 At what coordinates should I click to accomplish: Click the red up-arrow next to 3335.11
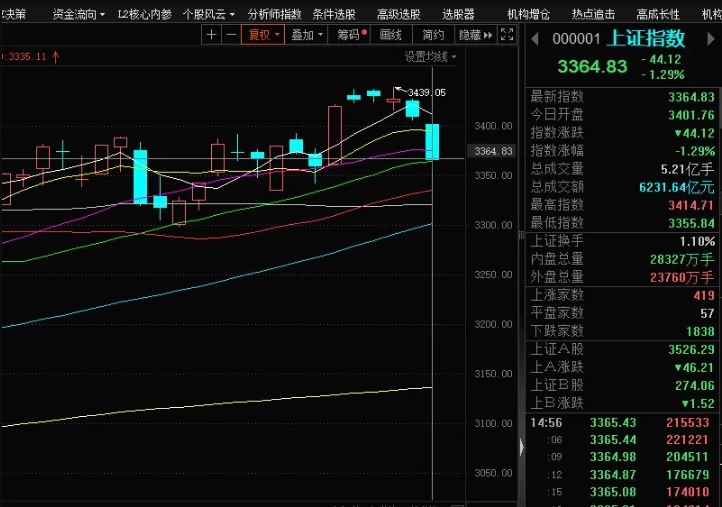click(56, 57)
